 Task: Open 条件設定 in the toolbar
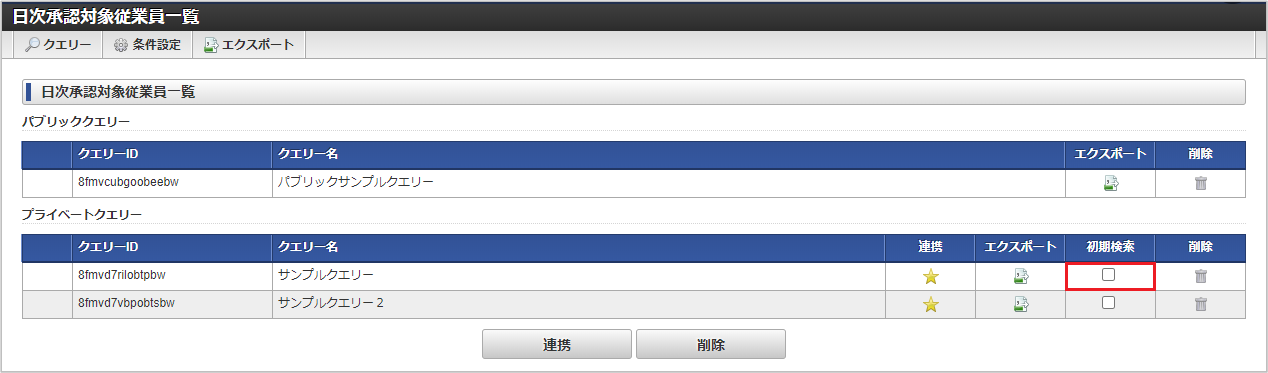(x=147, y=45)
